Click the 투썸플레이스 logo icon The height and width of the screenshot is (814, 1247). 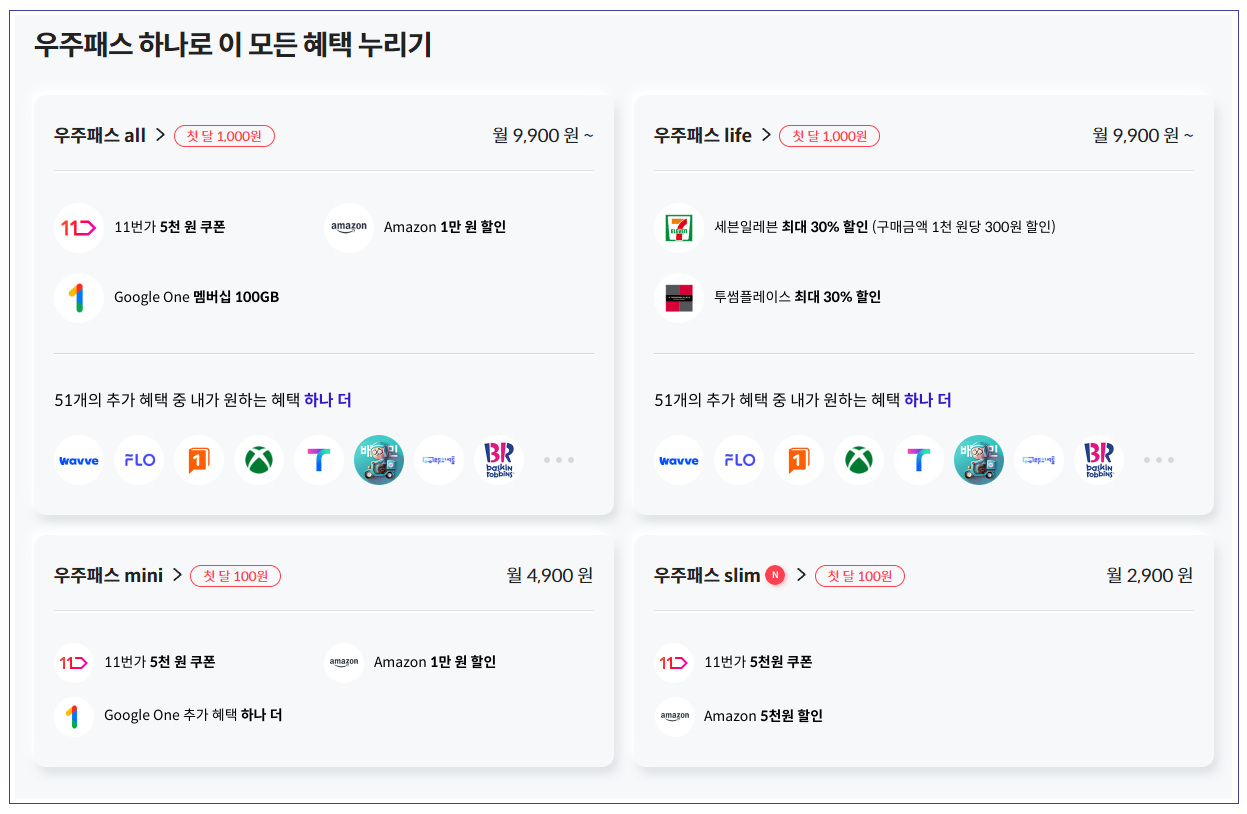679,297
